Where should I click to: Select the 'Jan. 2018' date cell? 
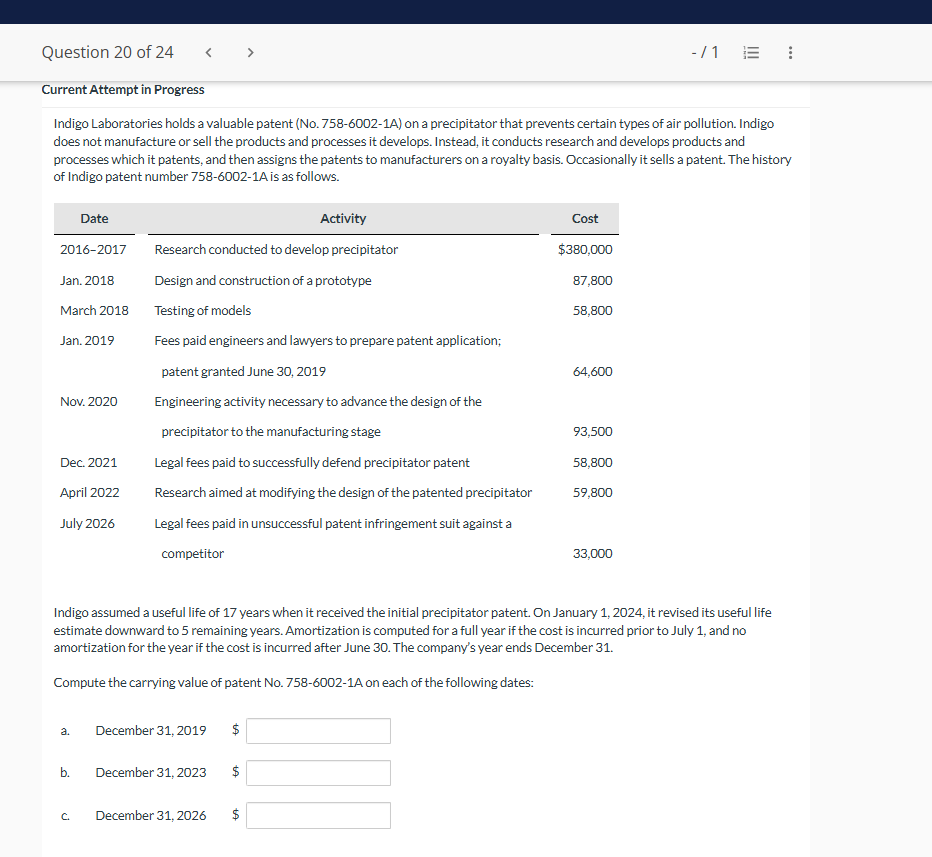tap(87, 281)
